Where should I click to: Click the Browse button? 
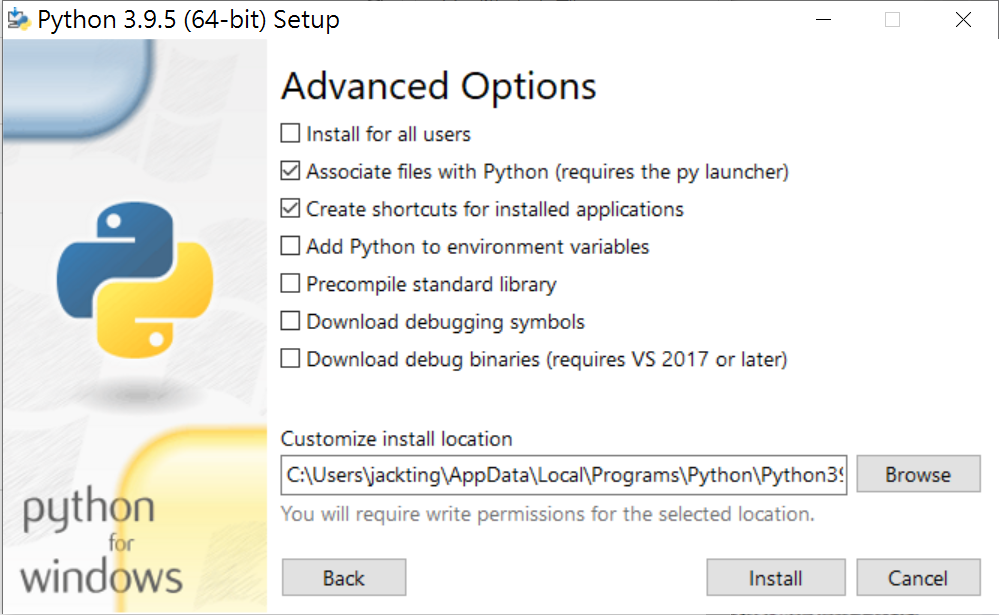tap(918, 474)
